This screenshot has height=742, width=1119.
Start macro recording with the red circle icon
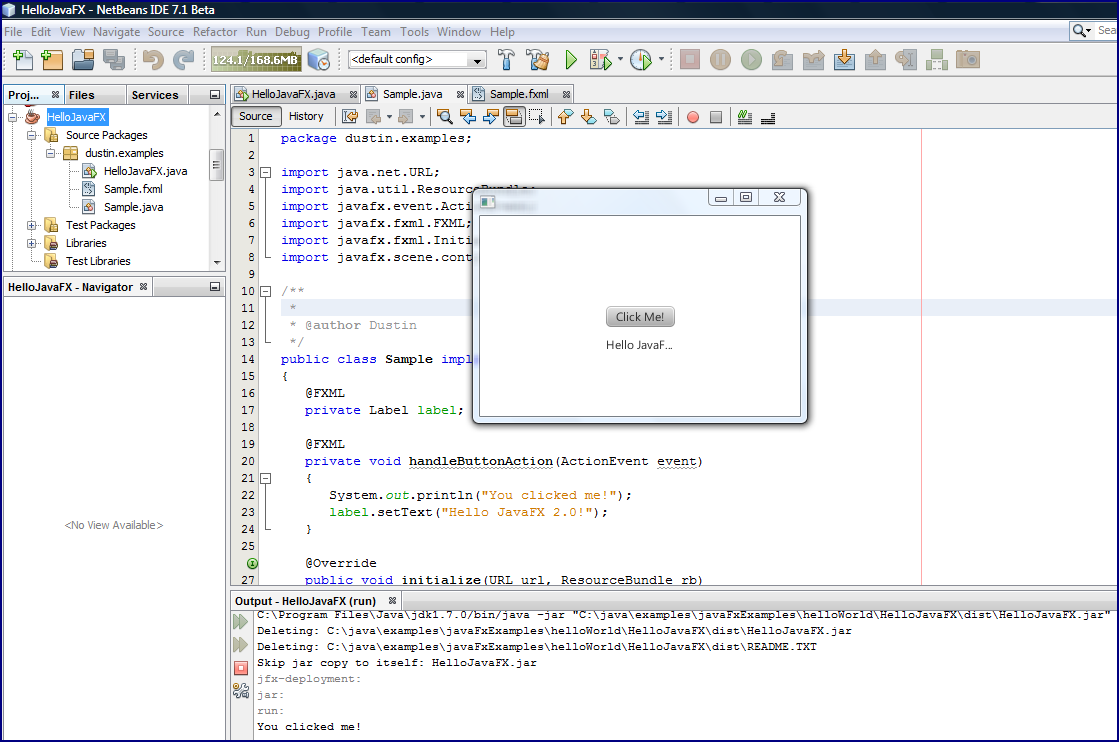click(x=691, y=116)
